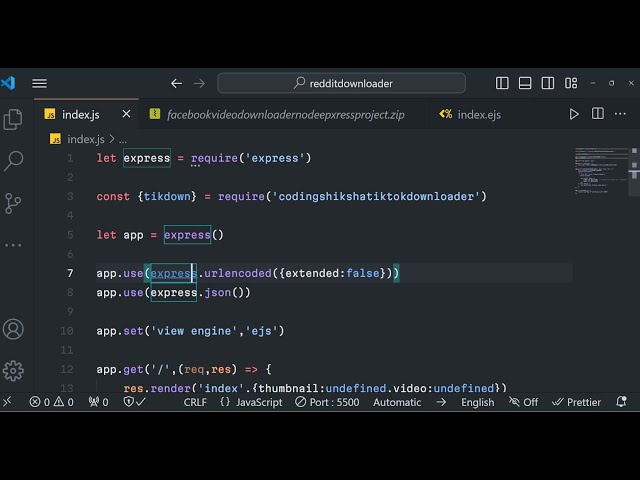Screen dimensions: 640x480
Task: Open the Manage settings gear
Action: point(13,370)
